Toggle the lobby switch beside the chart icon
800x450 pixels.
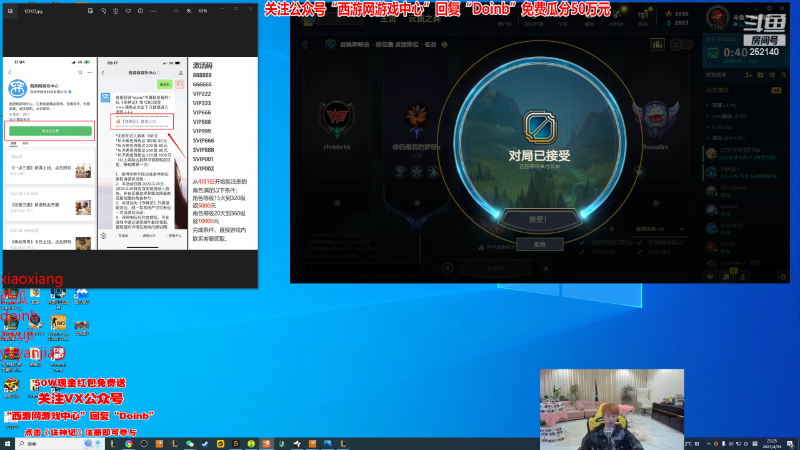click(x=681, y=45)
